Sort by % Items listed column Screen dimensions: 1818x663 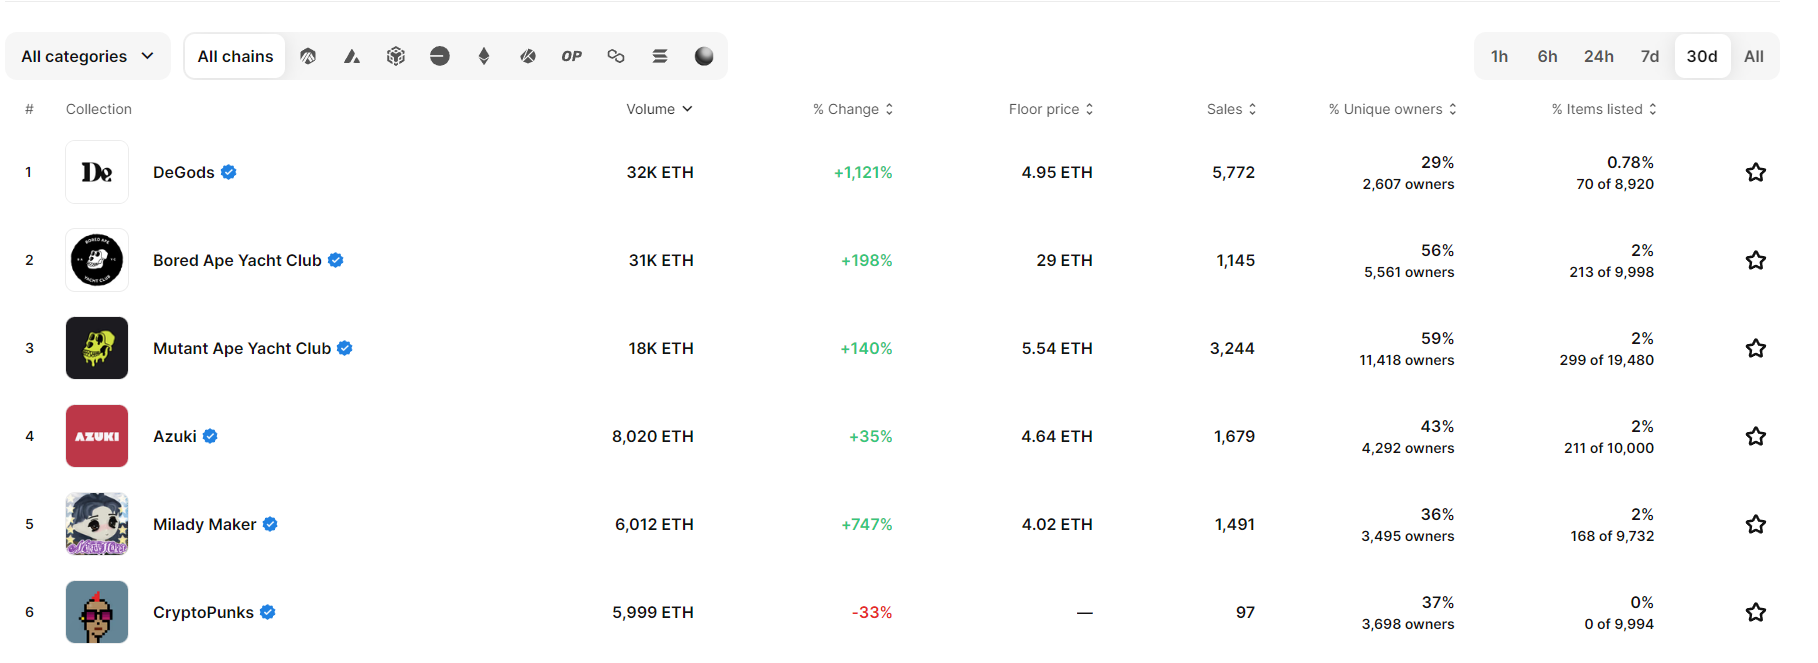[x=1604, y=109]
